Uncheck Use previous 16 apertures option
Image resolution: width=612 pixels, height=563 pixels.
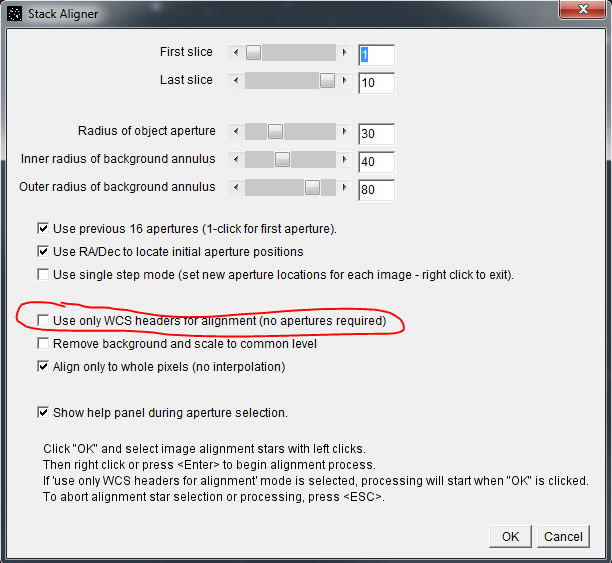click(43, 228)
